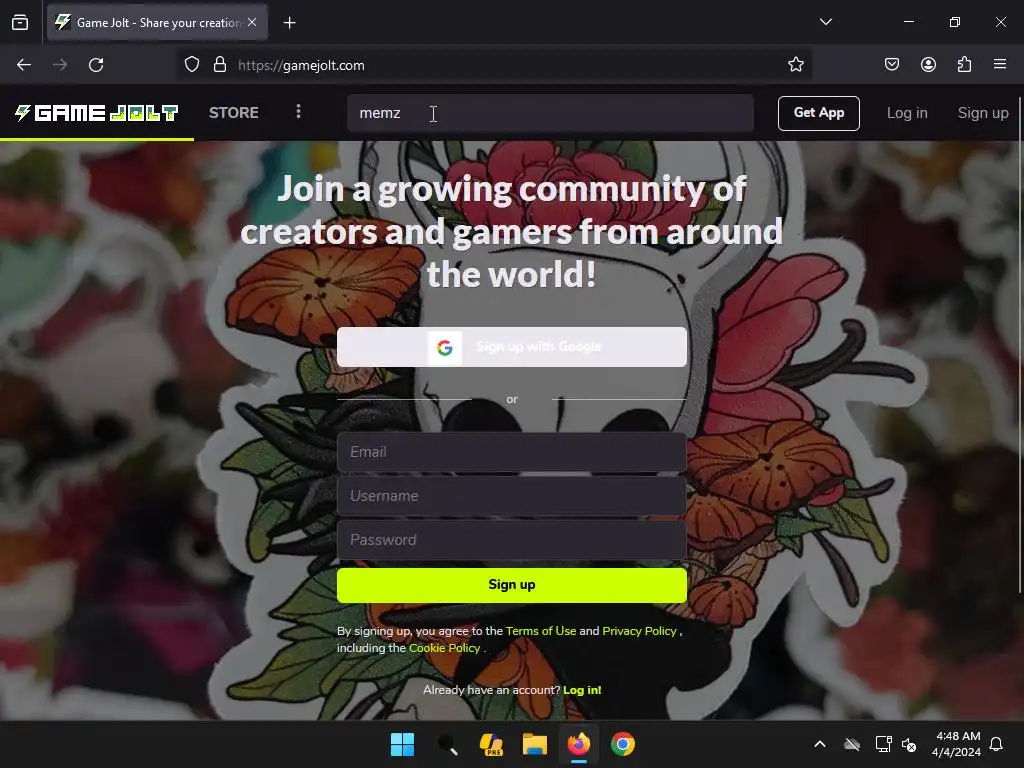Click Log in on the top navigation
This screenshot has height=768, width=1024.
pyautogui.click(x=907, y=113)
